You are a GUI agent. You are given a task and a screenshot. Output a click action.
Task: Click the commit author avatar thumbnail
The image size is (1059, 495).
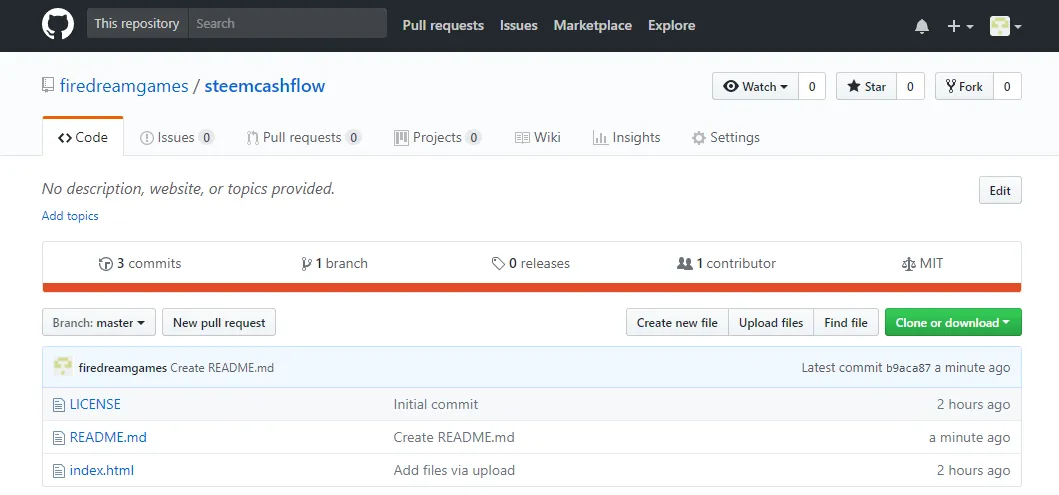63,367
